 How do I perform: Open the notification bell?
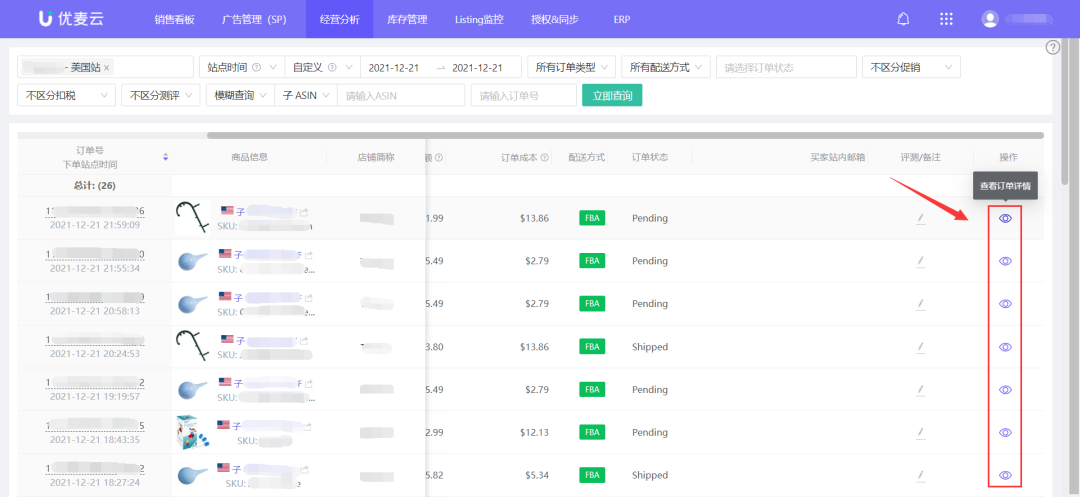point(903,19)
